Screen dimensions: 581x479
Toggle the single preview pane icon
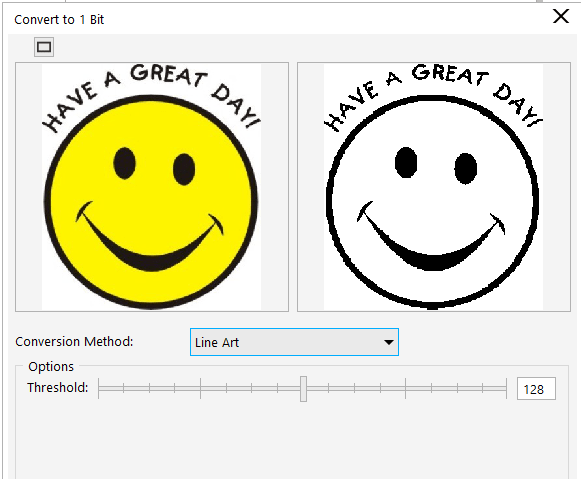pyautogui.click(x=44, y=47)
